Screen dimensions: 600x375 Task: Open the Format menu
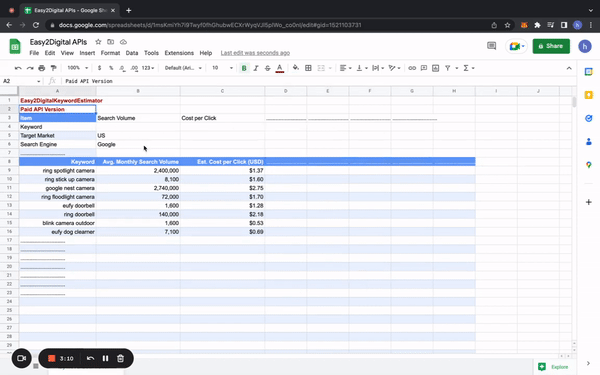[110, 53]
